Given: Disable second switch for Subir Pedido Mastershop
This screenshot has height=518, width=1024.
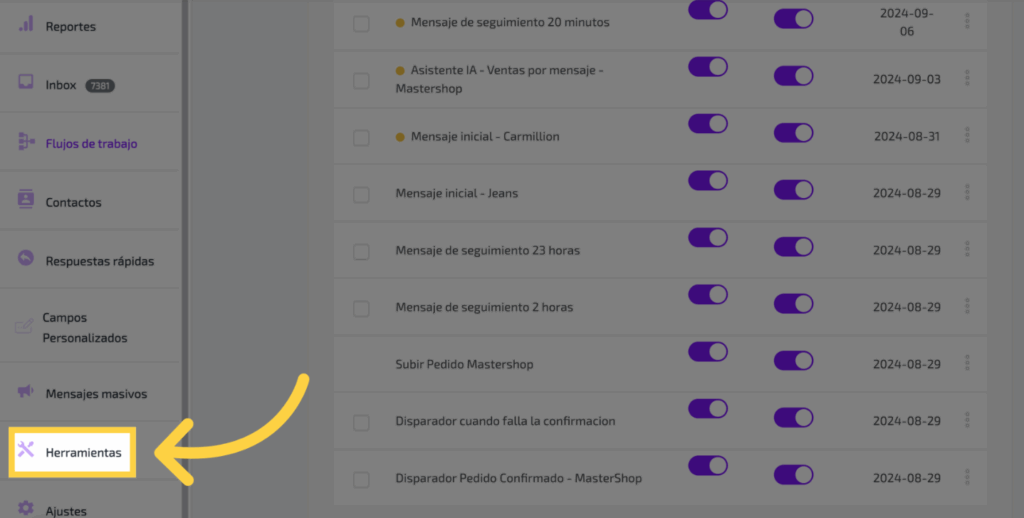Looking at the screenshot, I should point(794,360).
